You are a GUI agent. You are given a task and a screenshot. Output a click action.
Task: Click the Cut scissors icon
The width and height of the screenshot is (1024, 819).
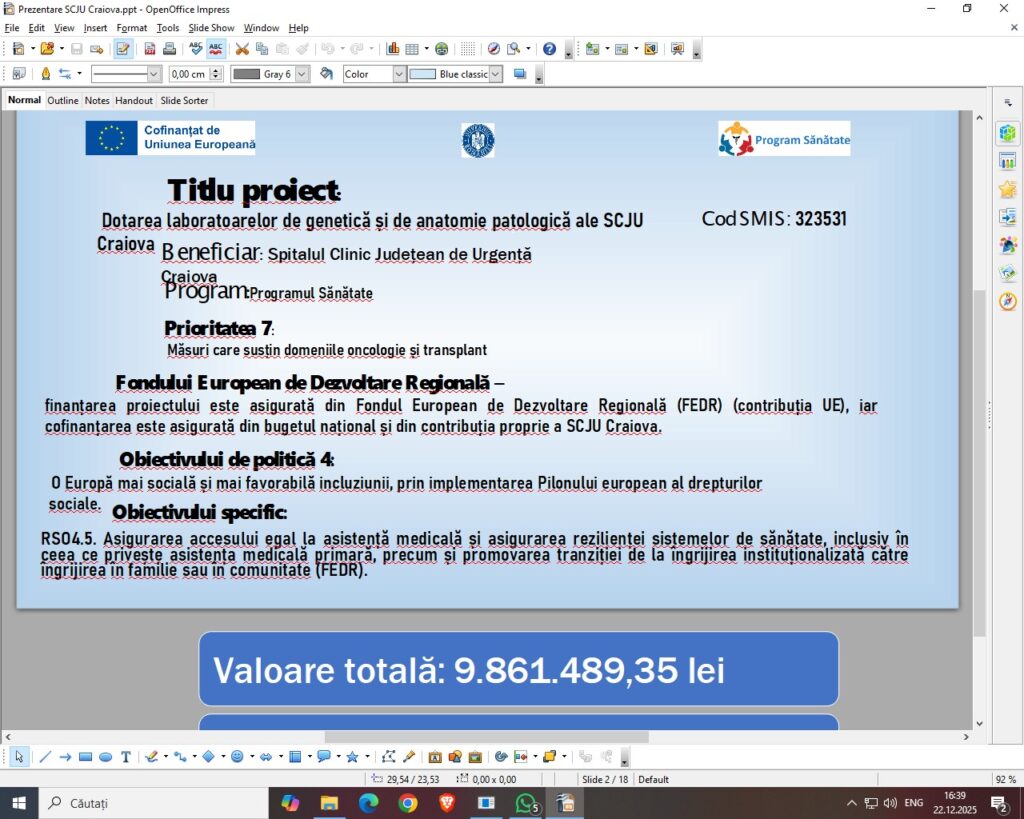pos(241,48)
